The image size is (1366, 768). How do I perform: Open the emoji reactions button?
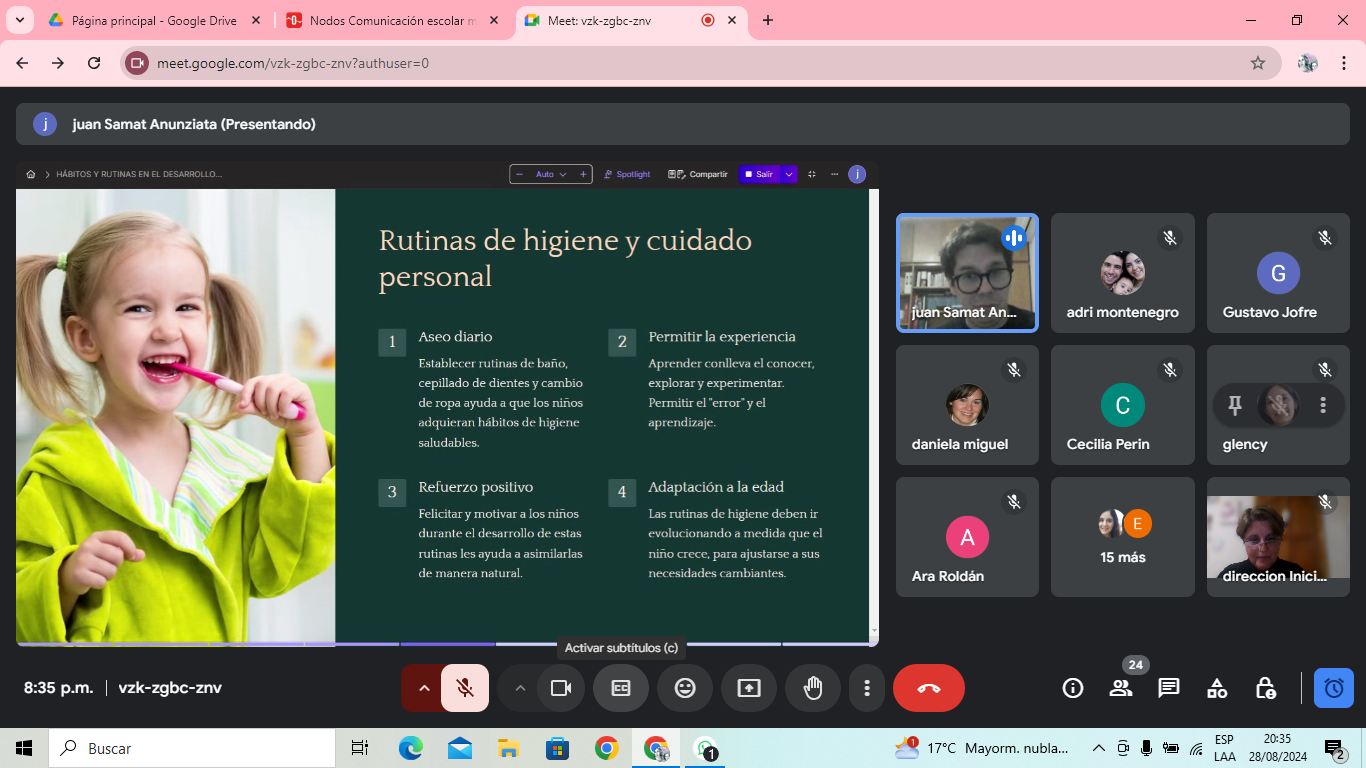[685, 688]
